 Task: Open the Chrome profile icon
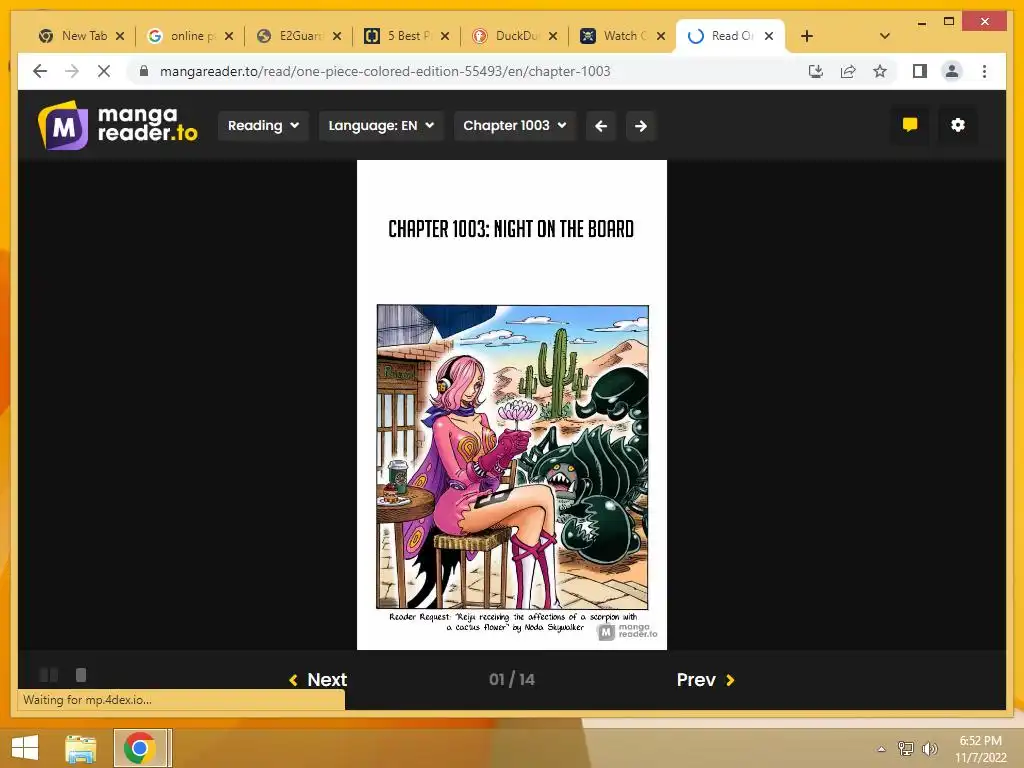point(952,71)
